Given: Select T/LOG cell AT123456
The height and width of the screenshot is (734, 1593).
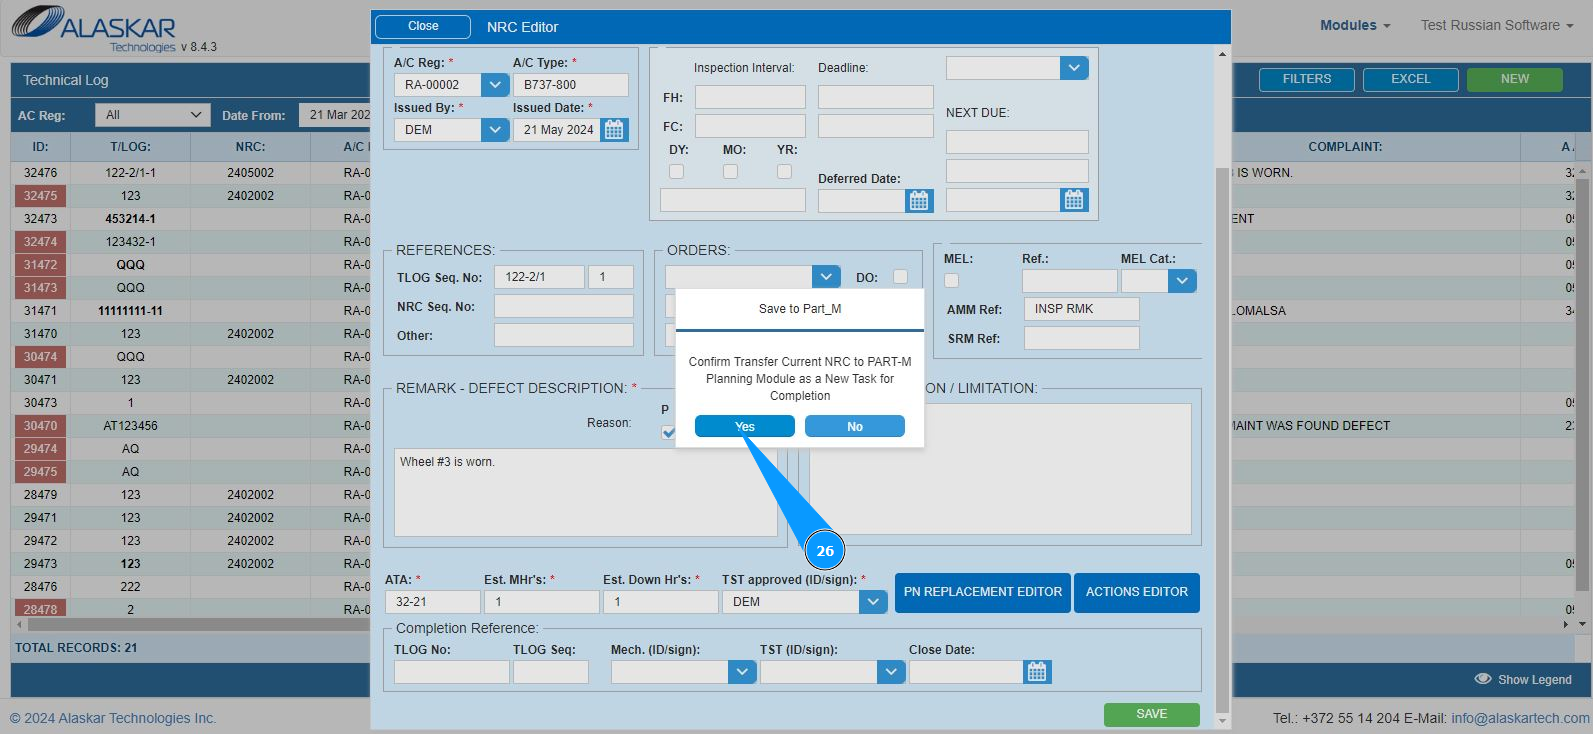Looking at the screenshot, I should coord(130,426).
